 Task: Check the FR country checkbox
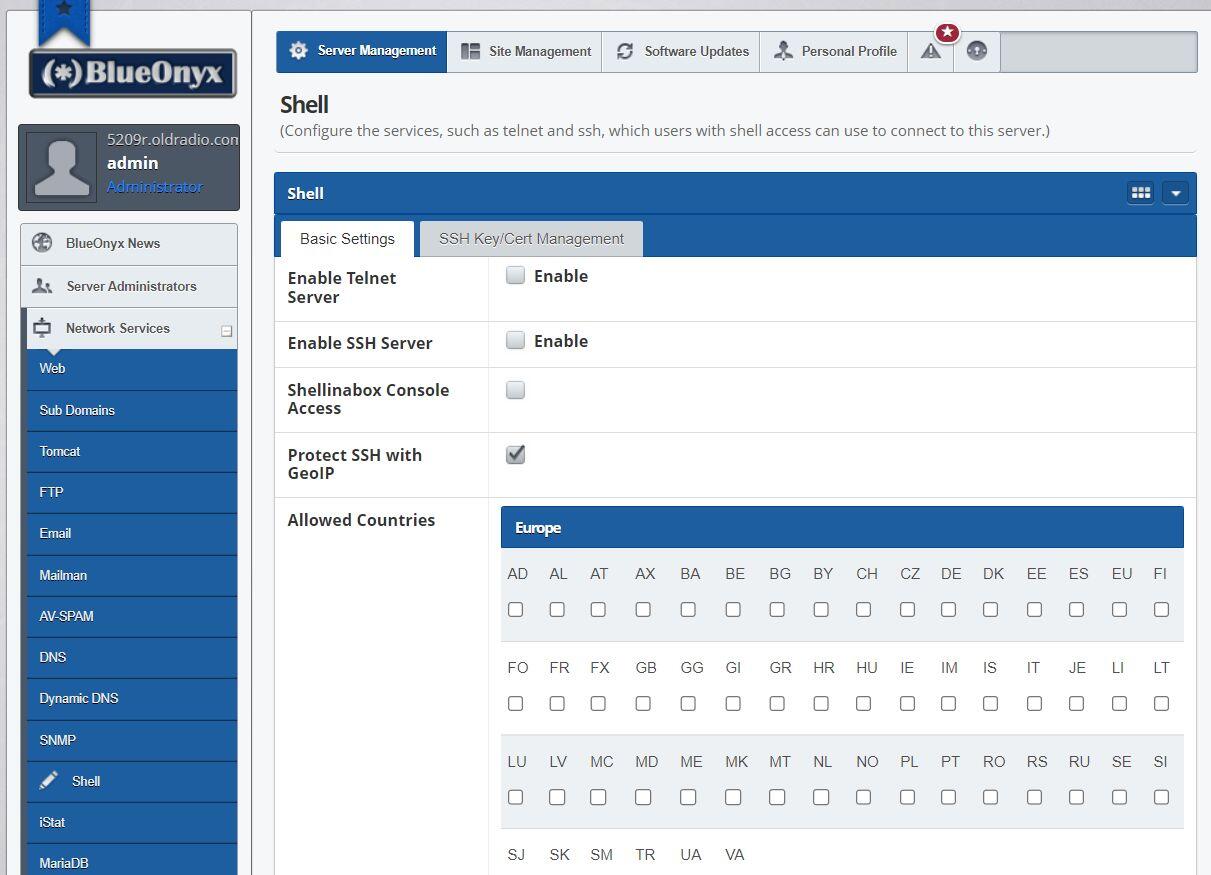pos(557,703)
